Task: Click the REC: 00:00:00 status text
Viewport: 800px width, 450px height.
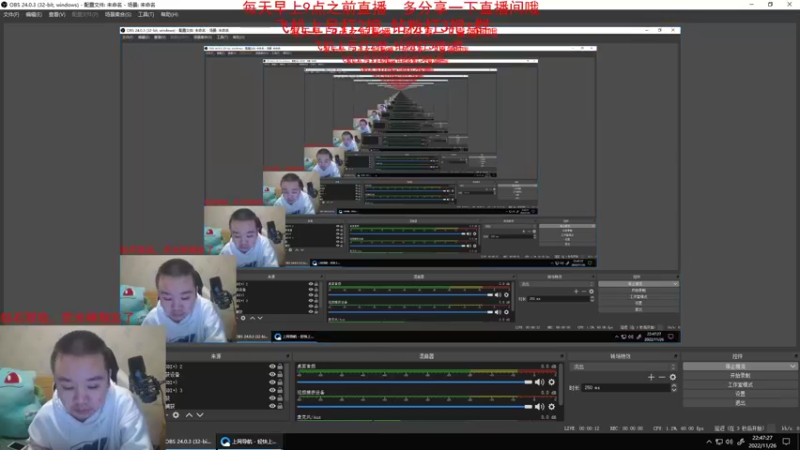Action: (x=628, y=429)
